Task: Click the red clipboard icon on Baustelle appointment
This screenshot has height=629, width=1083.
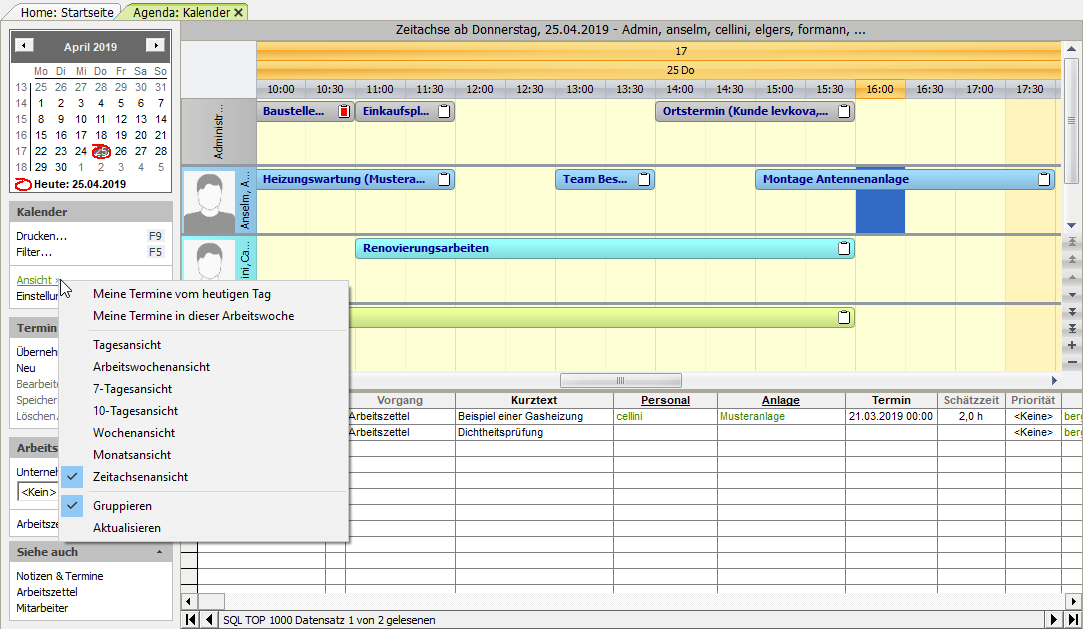Action: point(344,112)
